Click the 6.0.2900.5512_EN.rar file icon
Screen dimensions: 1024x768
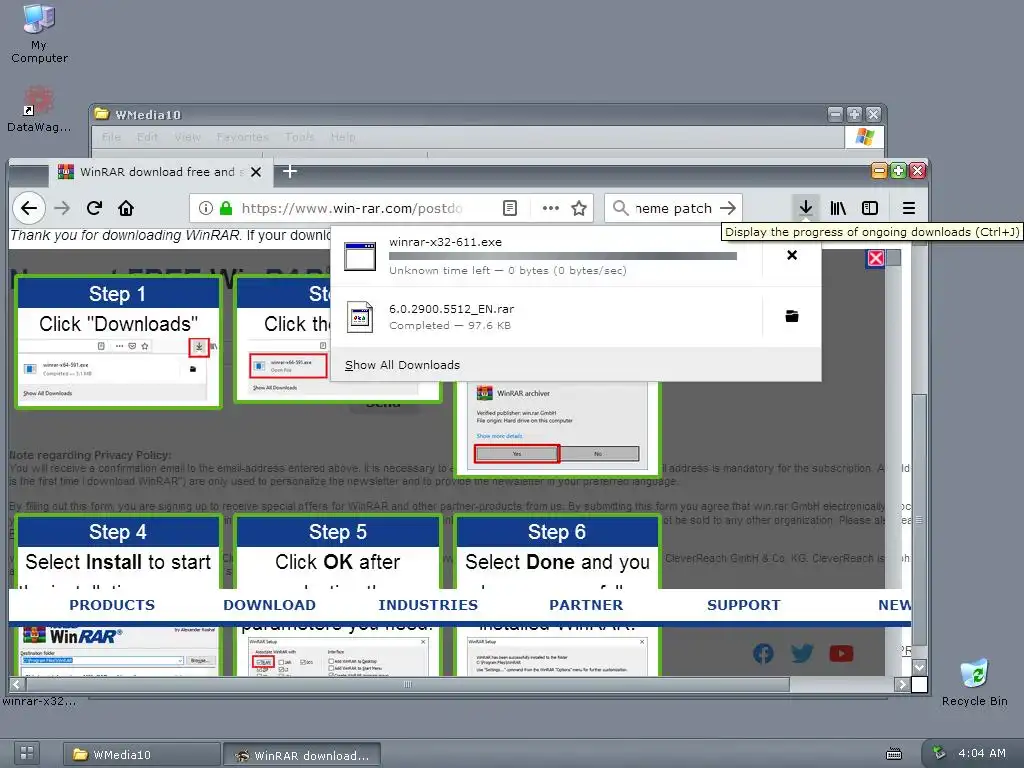click(x=360, y=317)
